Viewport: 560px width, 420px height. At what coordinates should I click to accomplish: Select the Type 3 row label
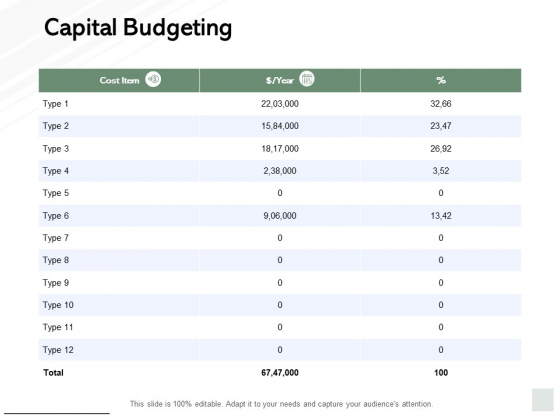coord(56,149)
